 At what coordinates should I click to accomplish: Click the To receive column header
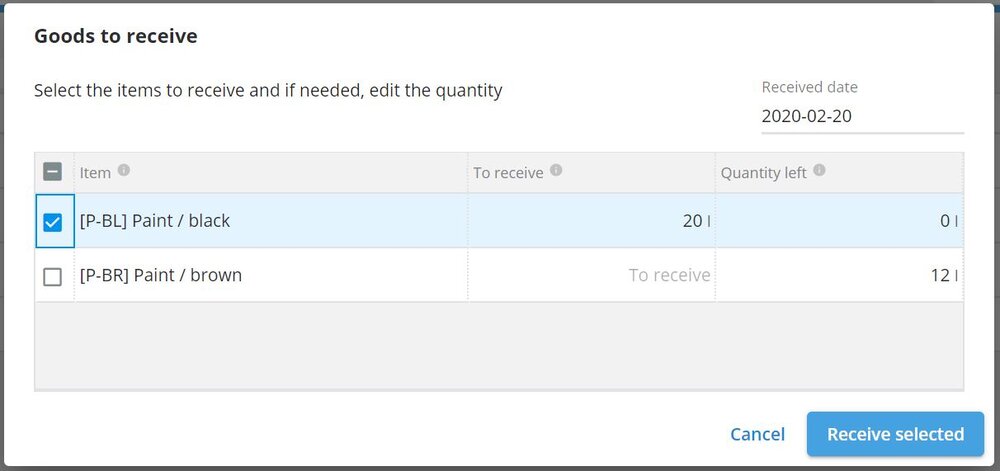(x=508, y=173)
